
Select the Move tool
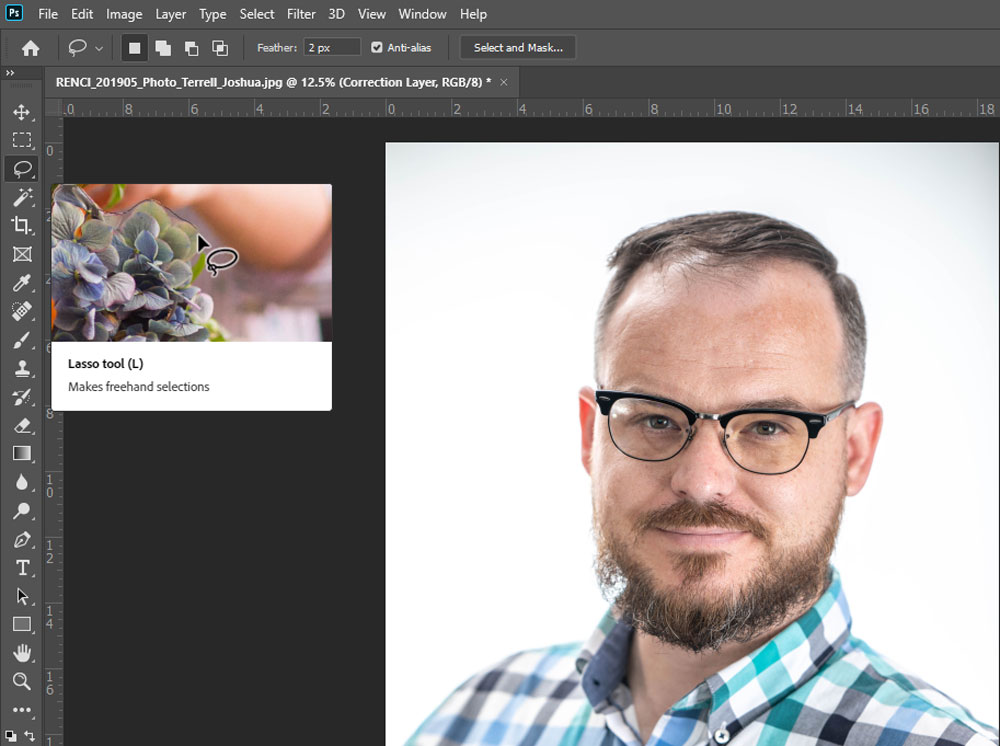tap(21, 112)
